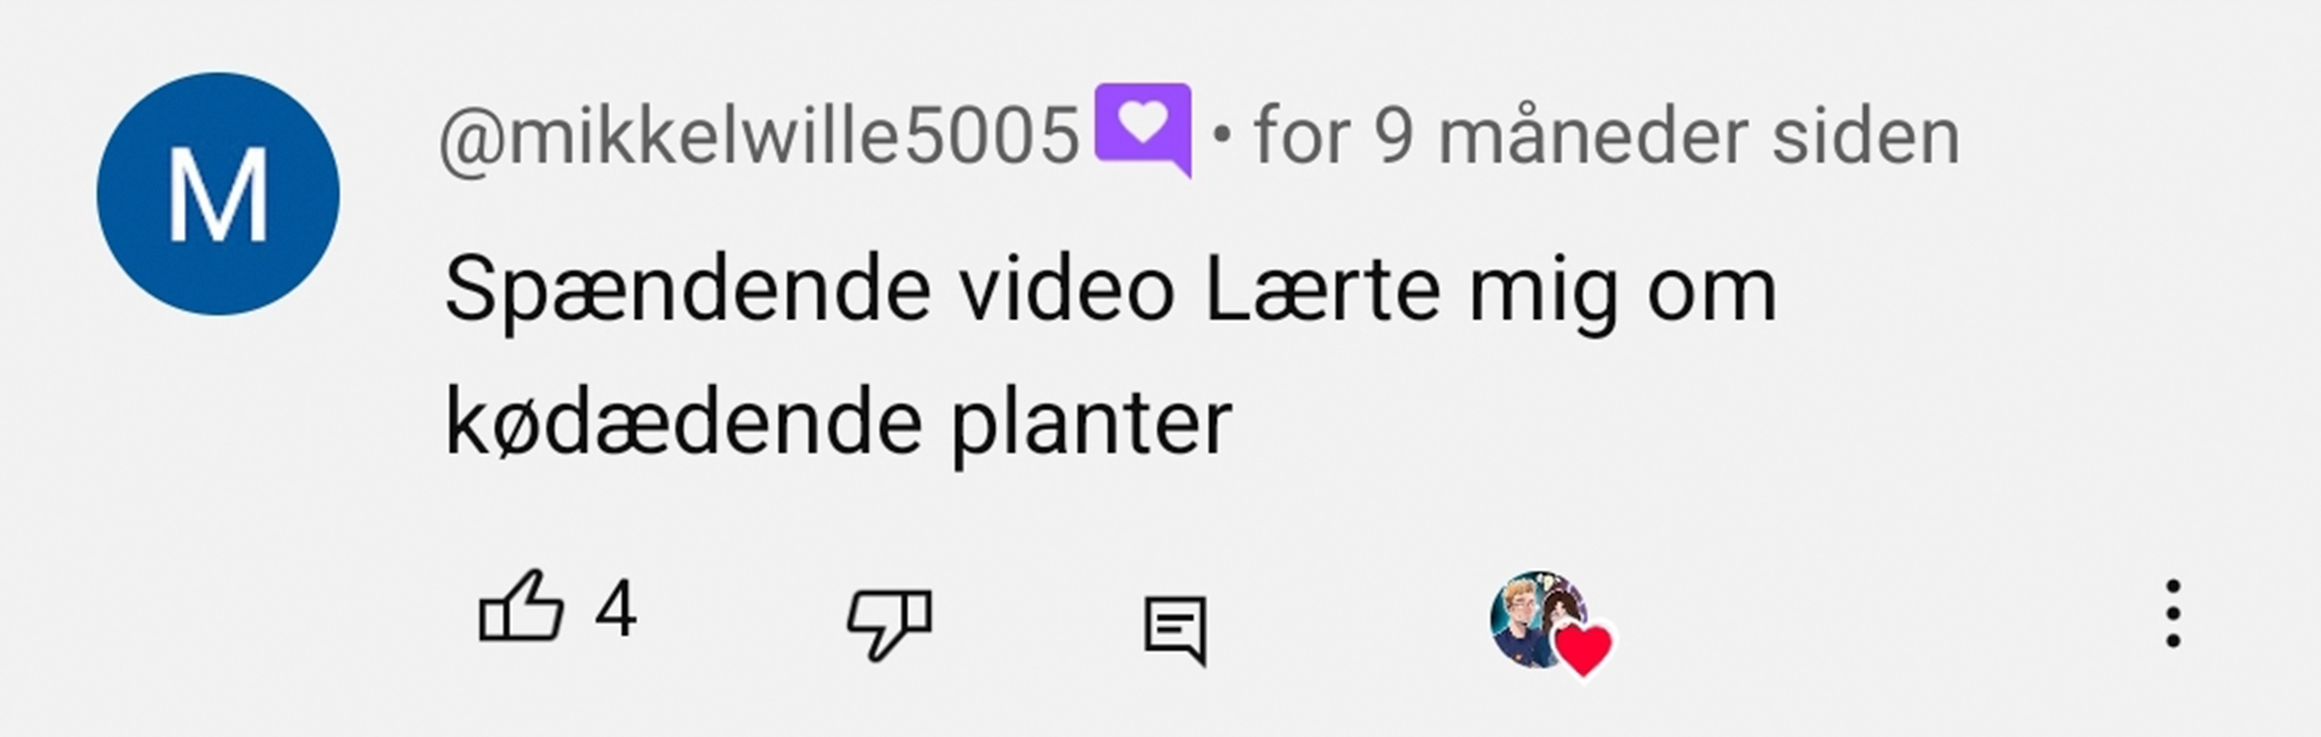Click the word 'kødædende' in the comment
The image size is (2321, 737).
coord(683,425)
